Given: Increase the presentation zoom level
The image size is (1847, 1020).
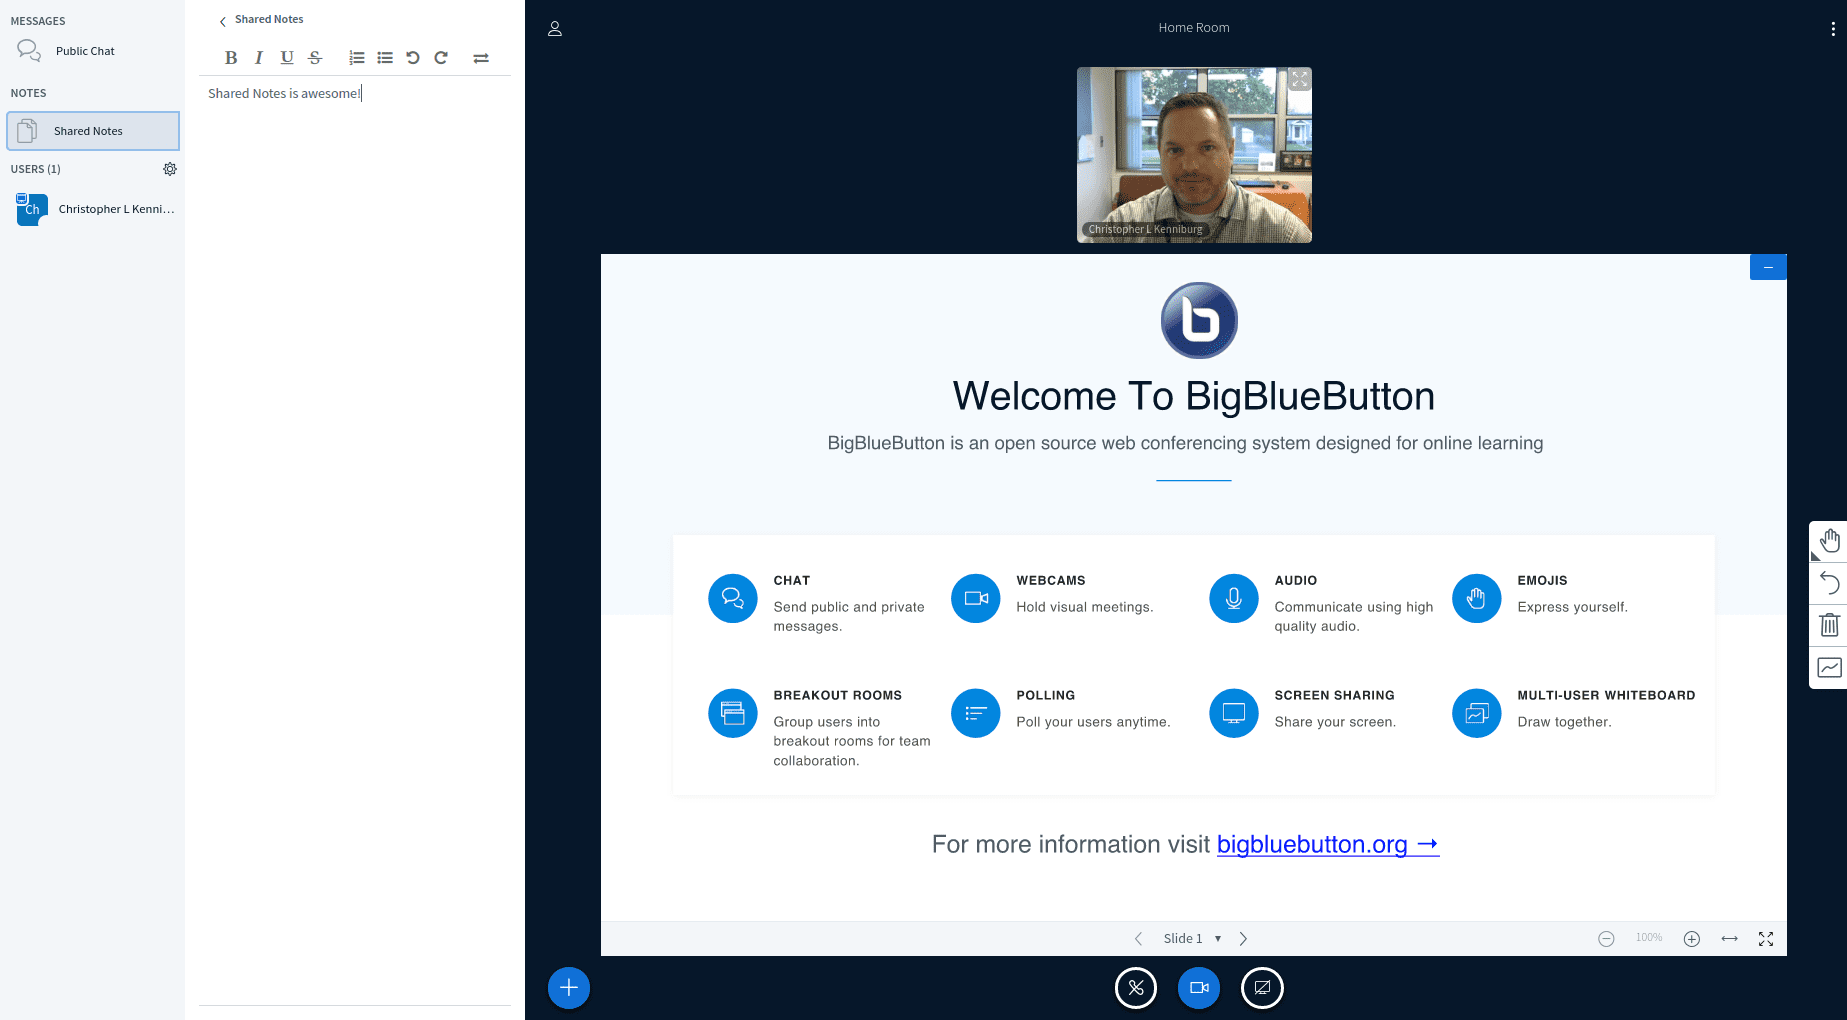Looking at the screenshot, I should [1693, 938].
